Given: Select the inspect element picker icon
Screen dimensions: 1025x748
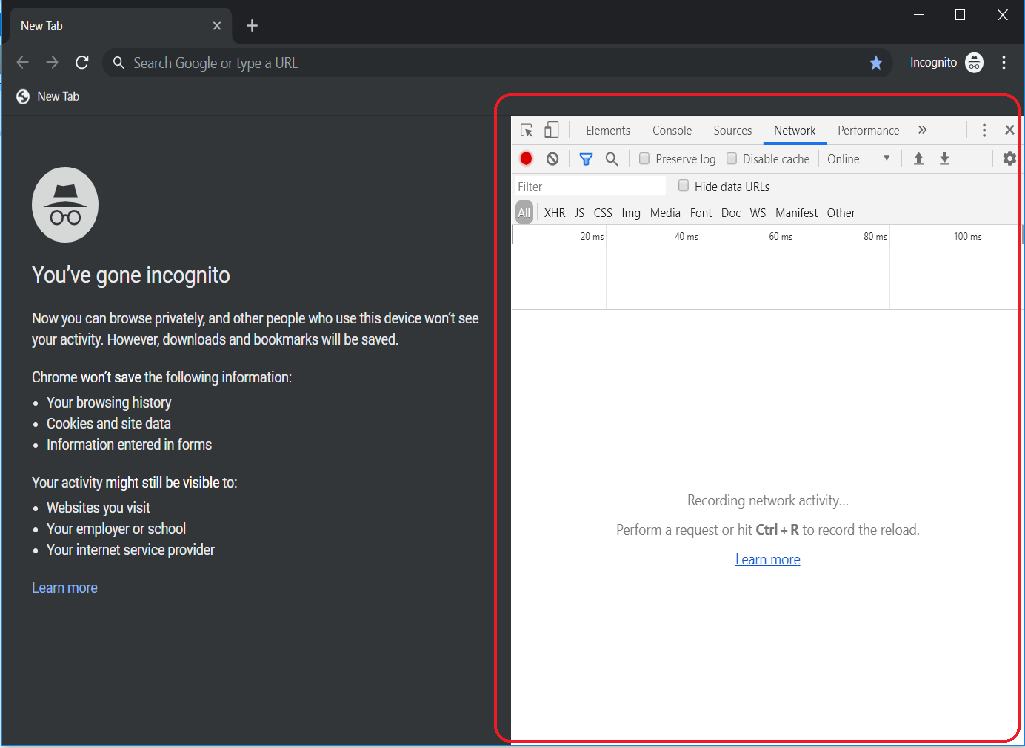Looking at the screenshot, I should pyautogui.click(x=527, y=130).
